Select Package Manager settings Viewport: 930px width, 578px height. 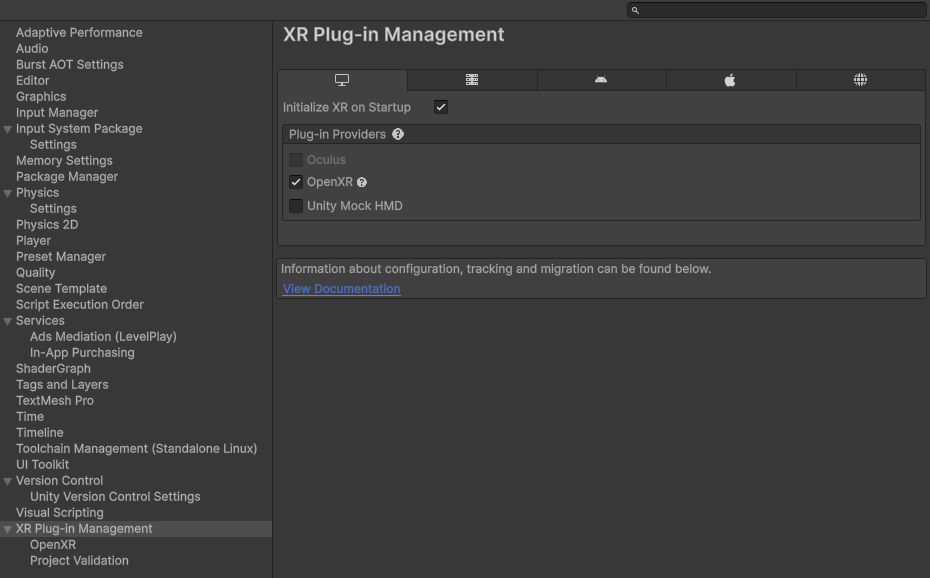[67, 177]
